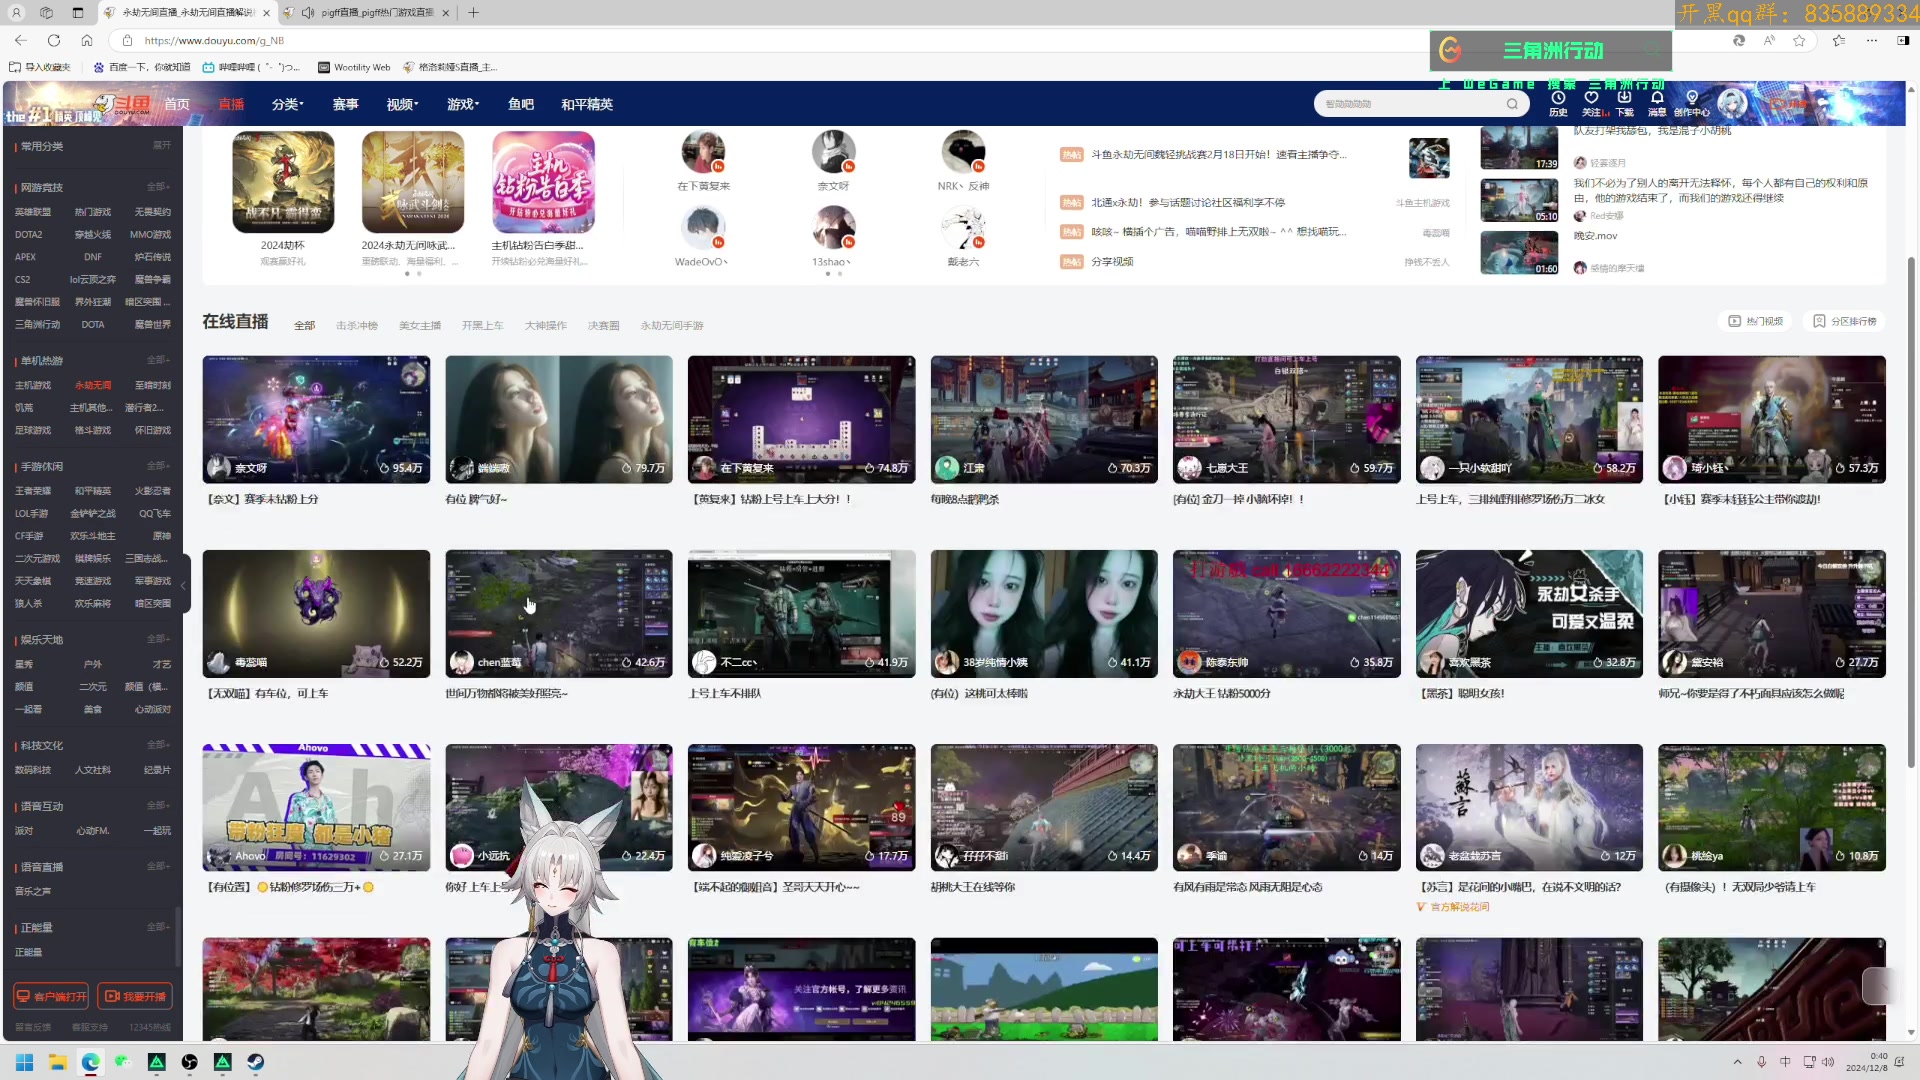Open 桃绘ya live stream thumbnail

click(1771, 808)
